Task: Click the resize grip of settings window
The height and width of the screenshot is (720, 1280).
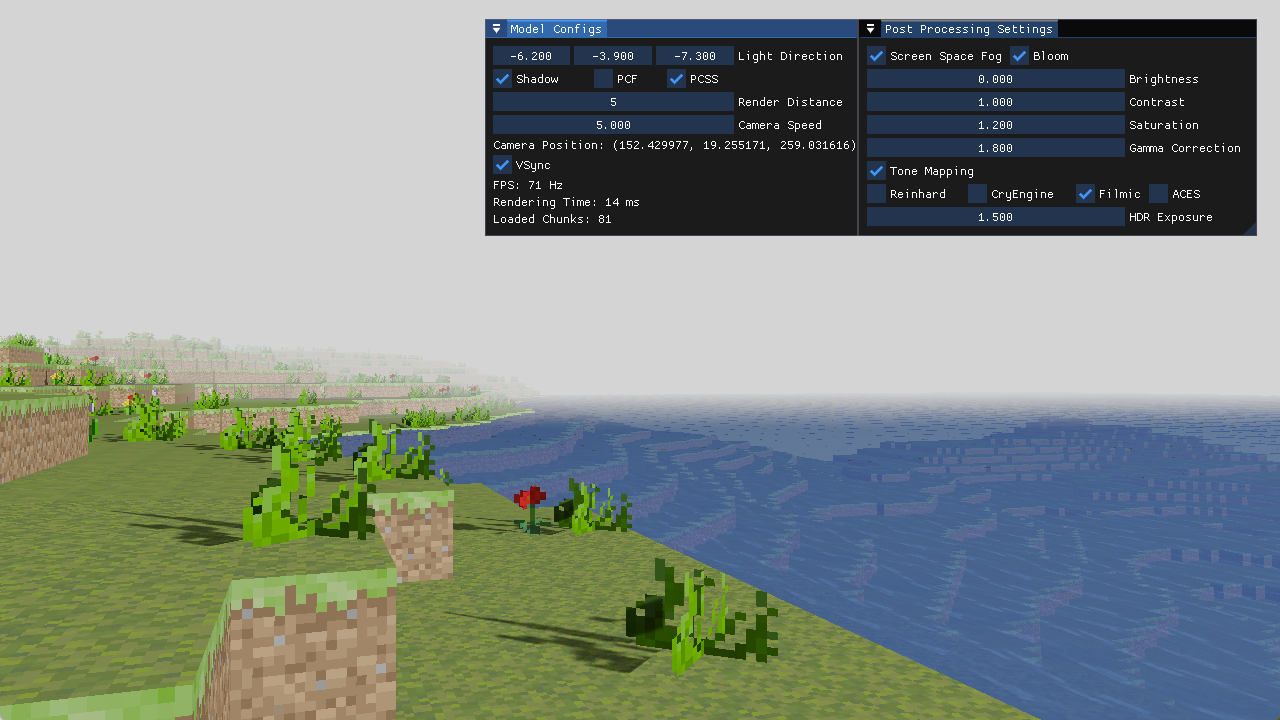Action: click(1250, 230)
